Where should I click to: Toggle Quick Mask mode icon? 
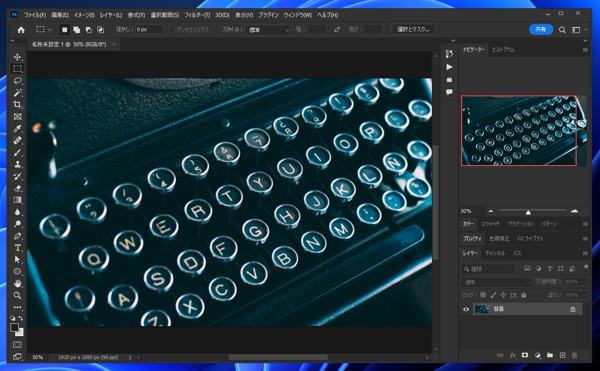tap(18, 345)
